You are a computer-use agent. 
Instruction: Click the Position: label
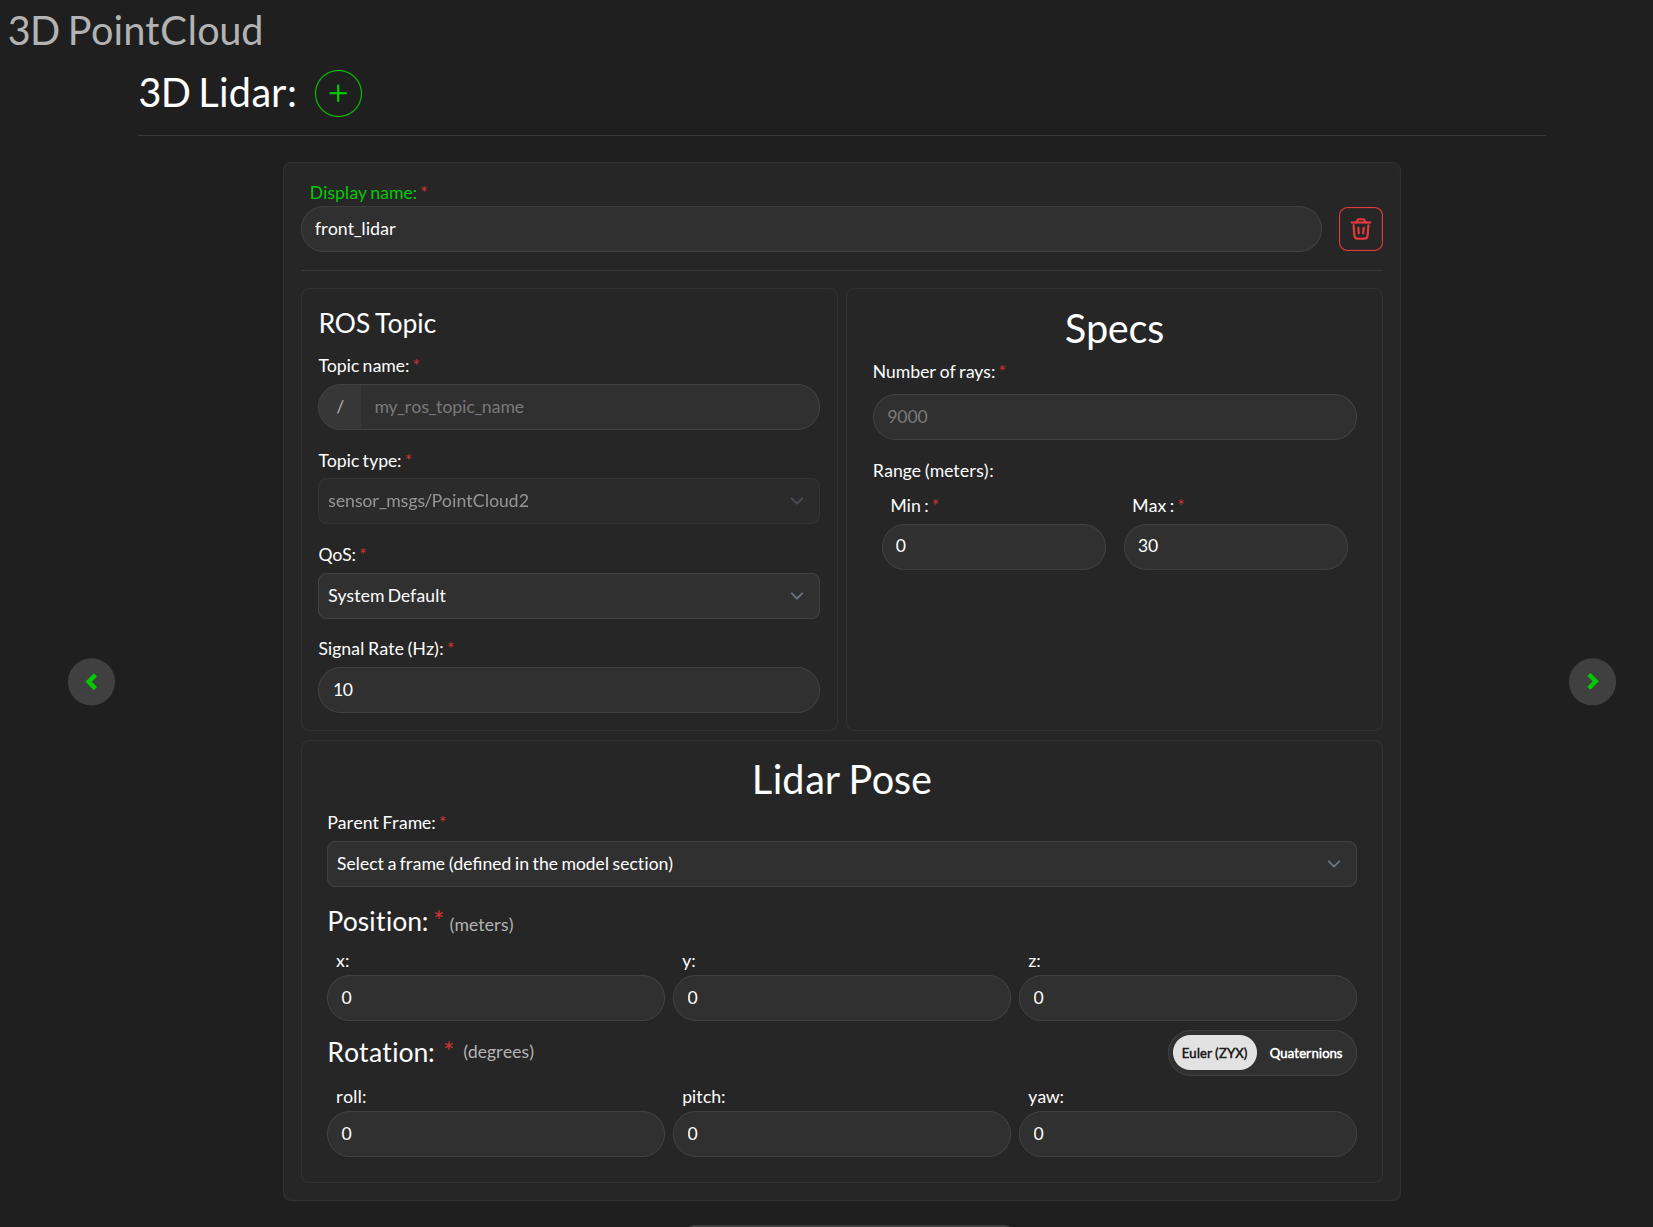pyautogui.click(x=377, y=922)
